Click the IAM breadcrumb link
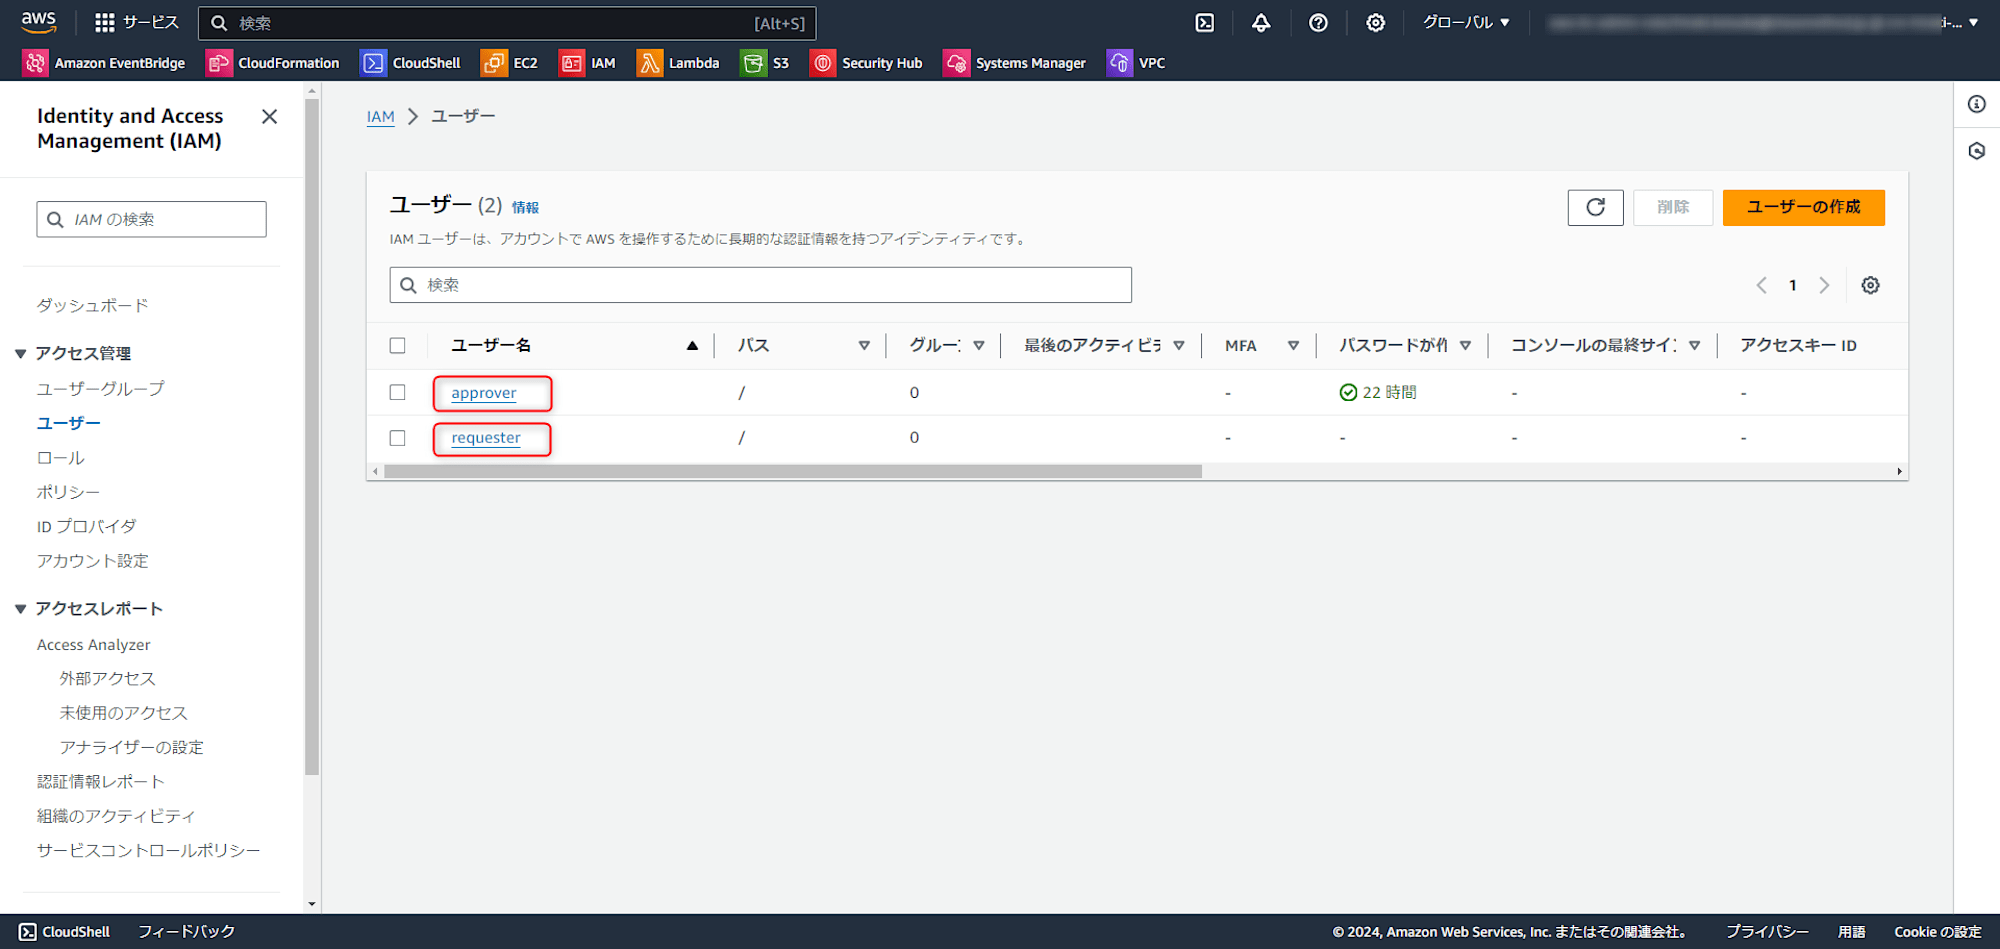2000x949 pixels. click(x=380, y=116)
